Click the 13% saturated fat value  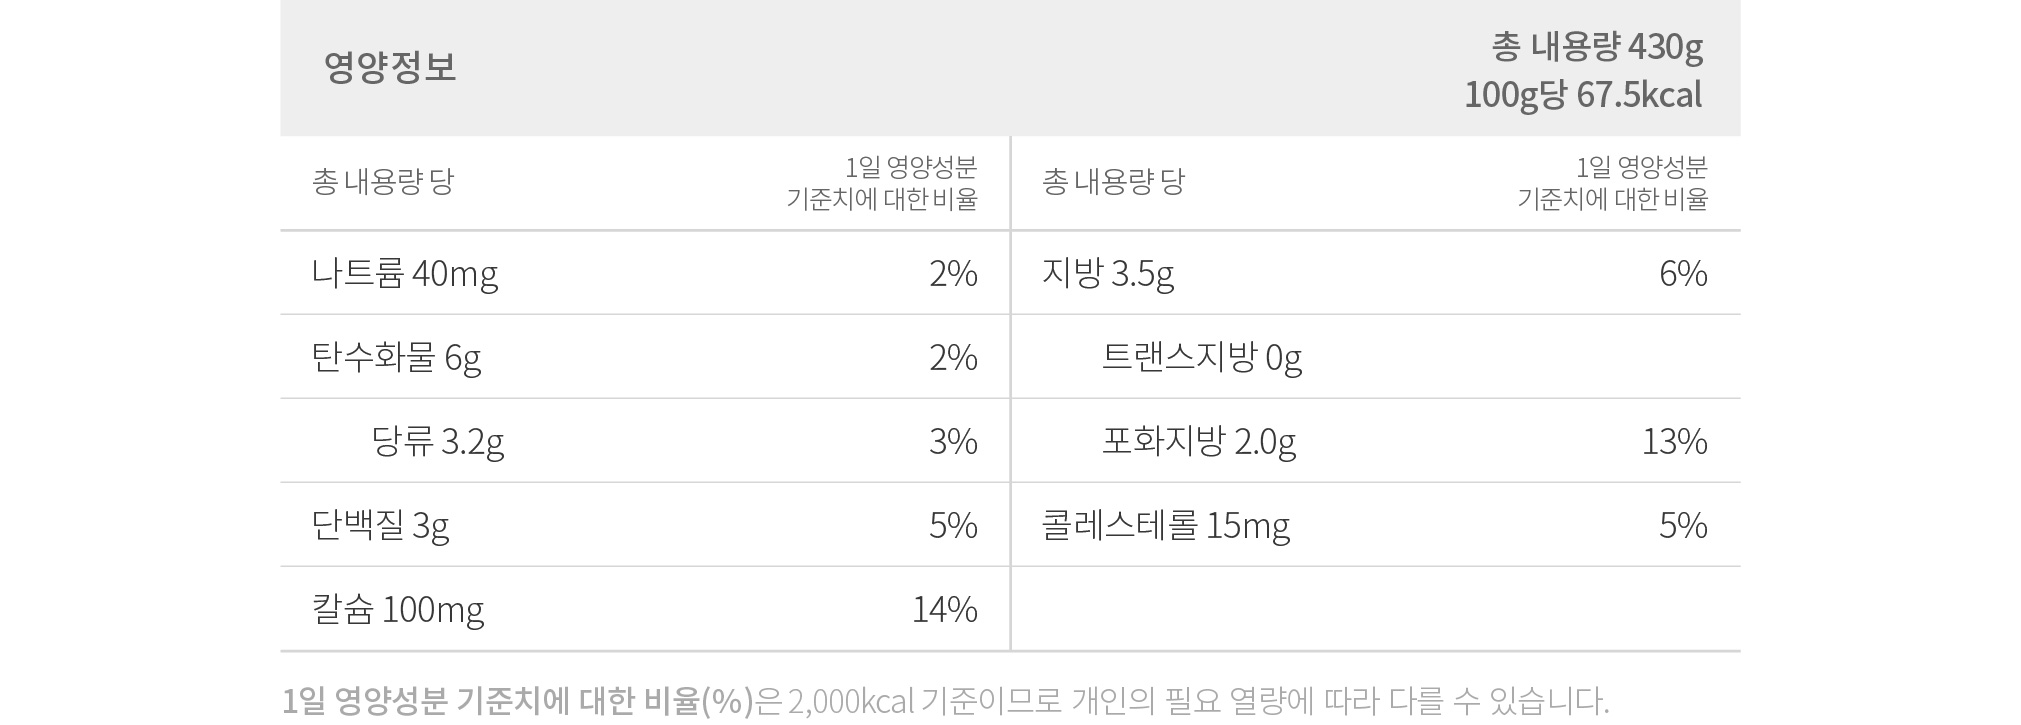[x=1675, y=441]
